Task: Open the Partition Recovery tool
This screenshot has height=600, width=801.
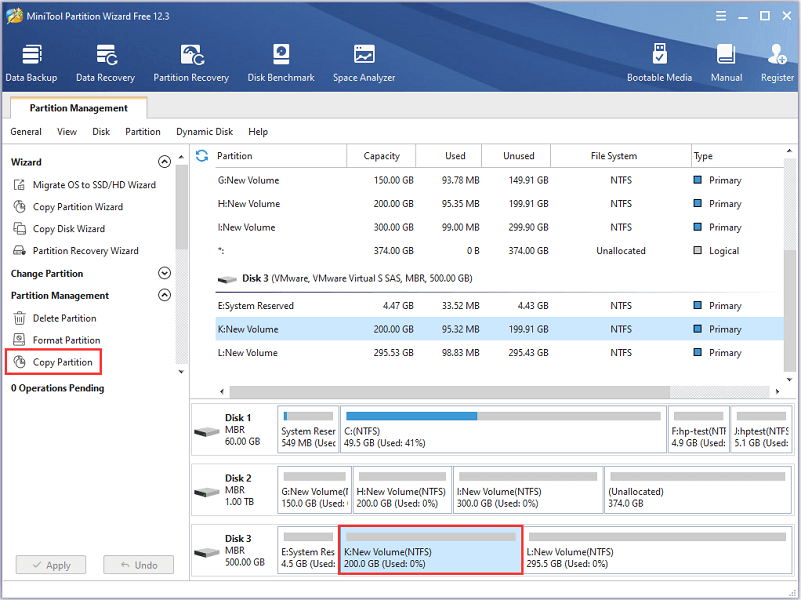Action: (191, 63)
